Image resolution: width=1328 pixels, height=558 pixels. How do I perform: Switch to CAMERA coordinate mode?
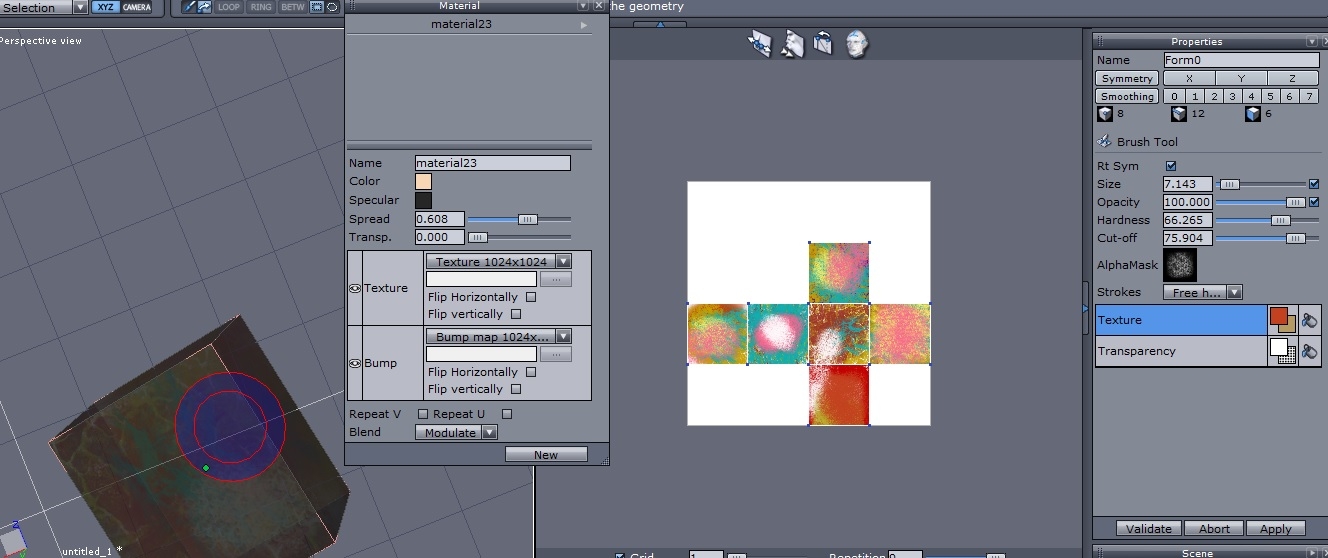[137, 7]
